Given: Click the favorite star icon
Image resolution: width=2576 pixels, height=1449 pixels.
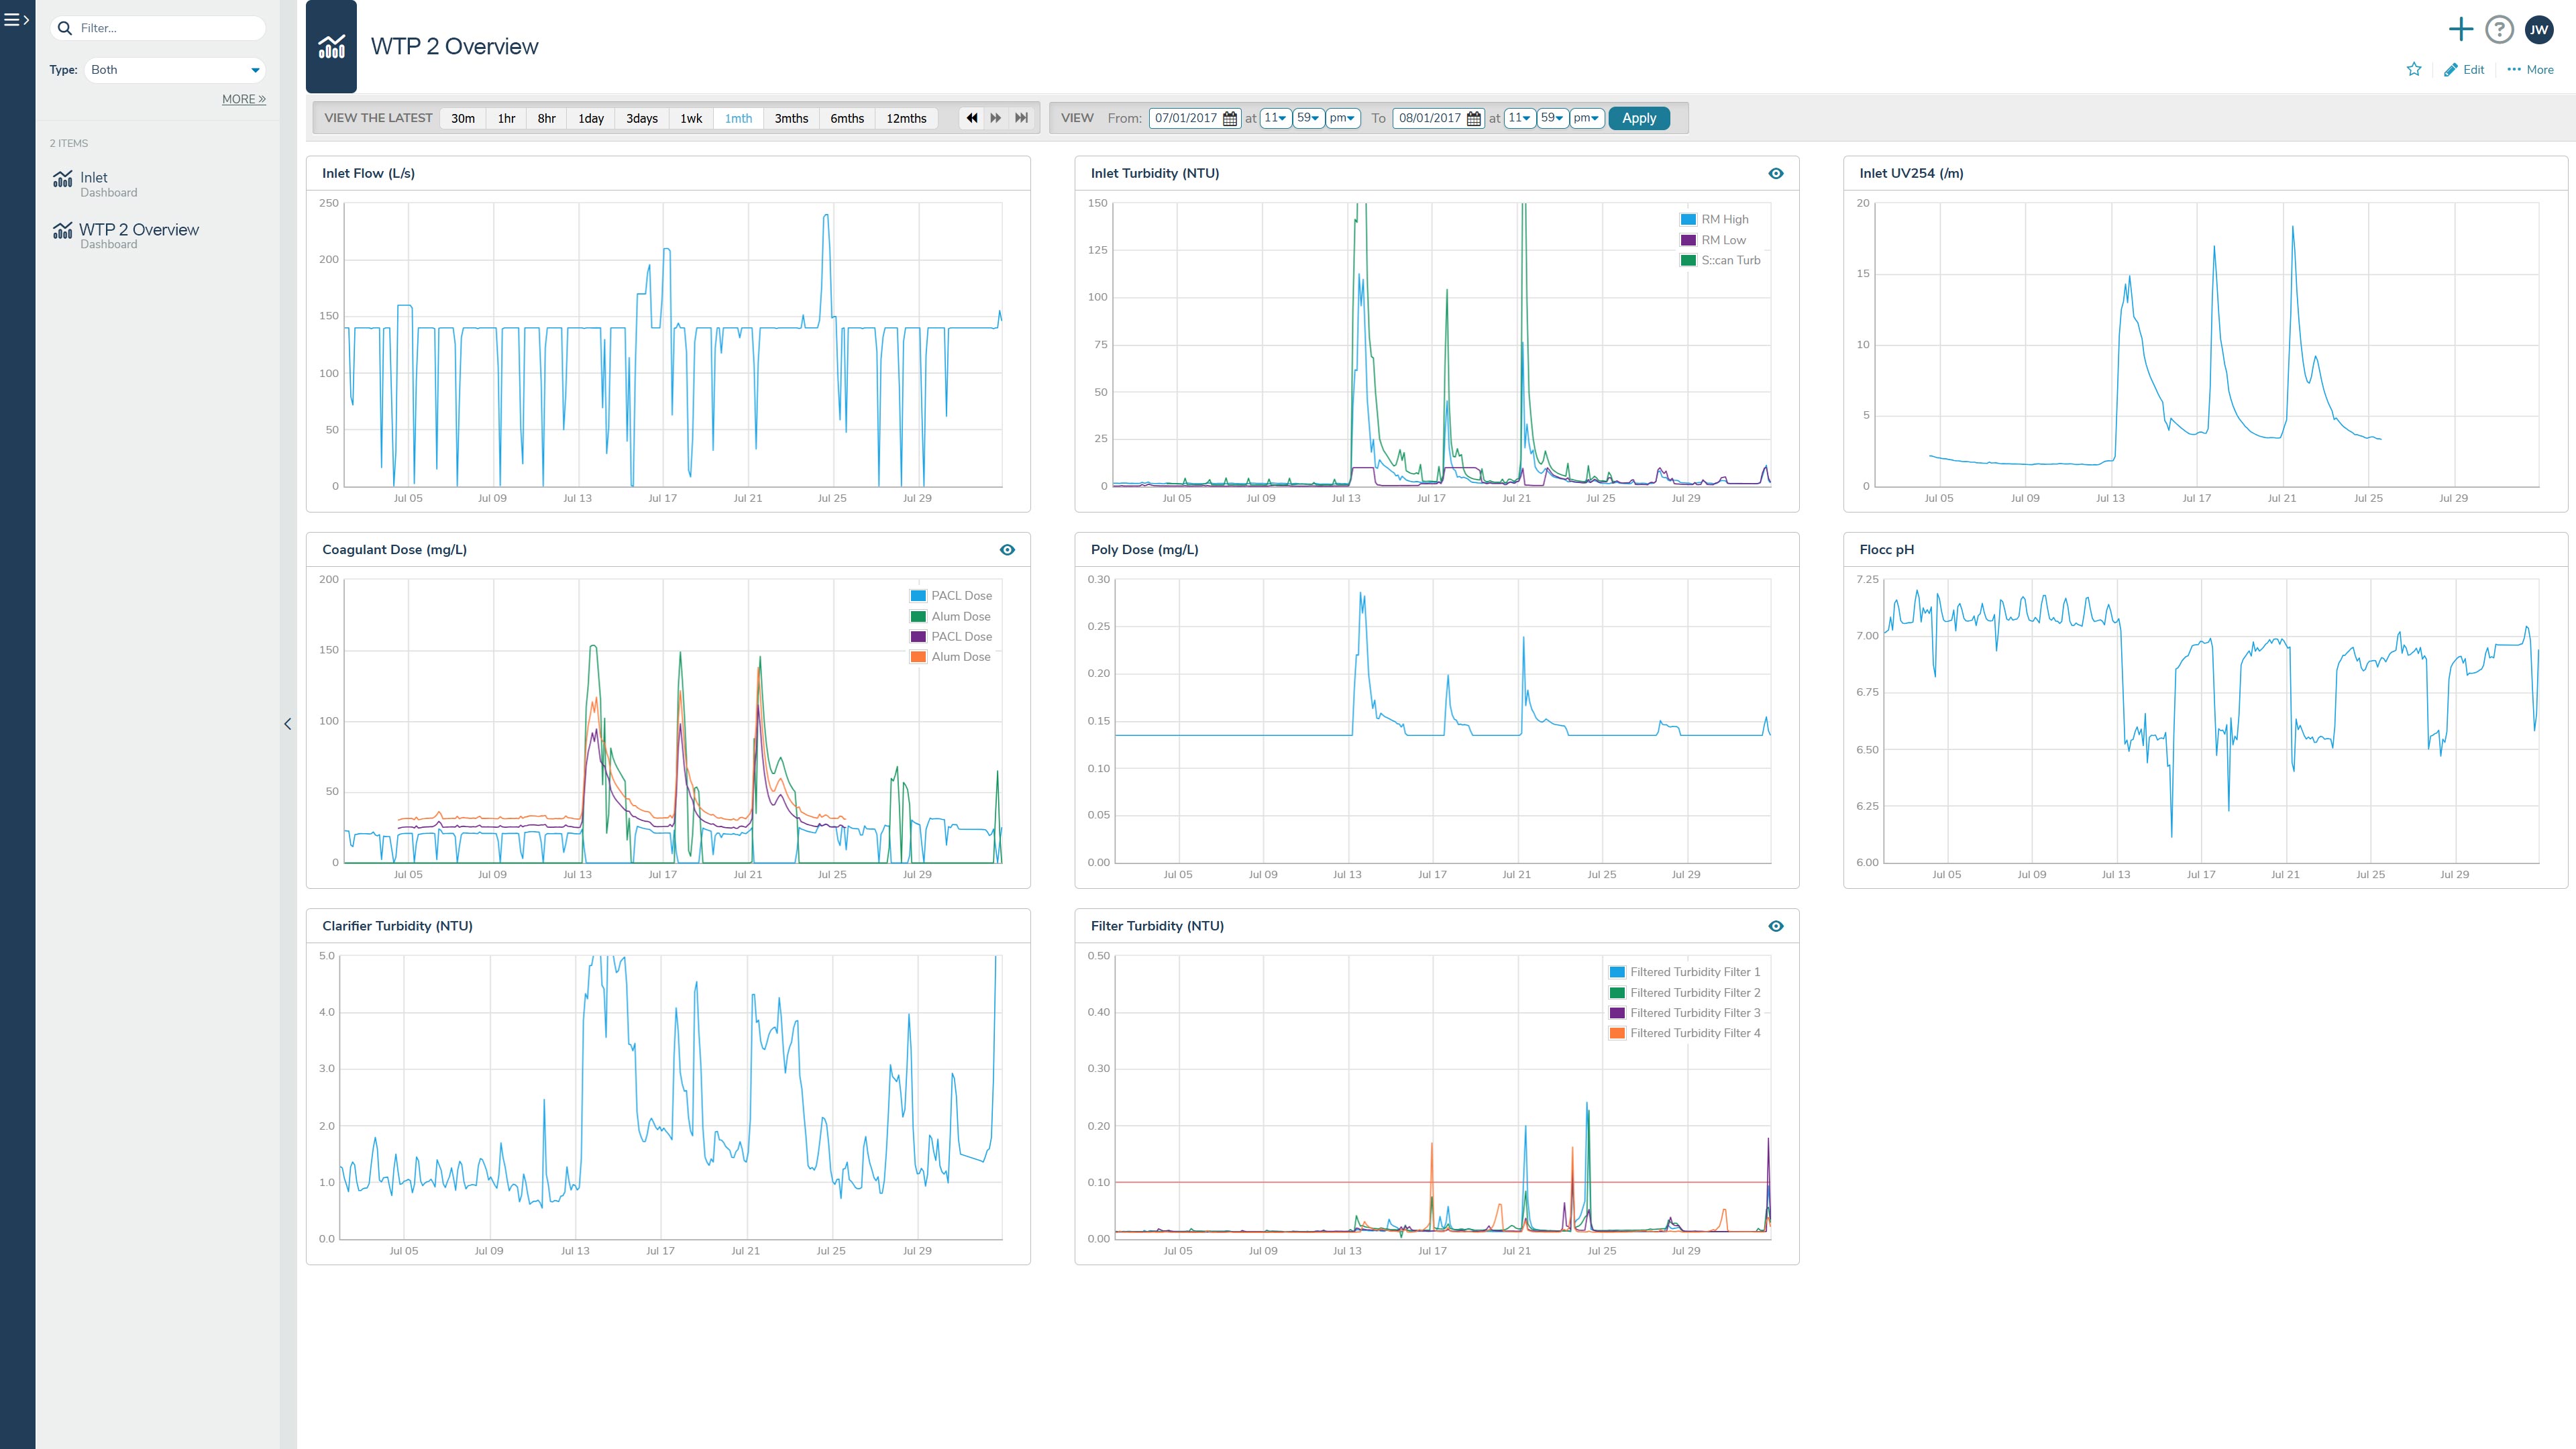Looking at the screenshot, I should (x=2414, y=69).
